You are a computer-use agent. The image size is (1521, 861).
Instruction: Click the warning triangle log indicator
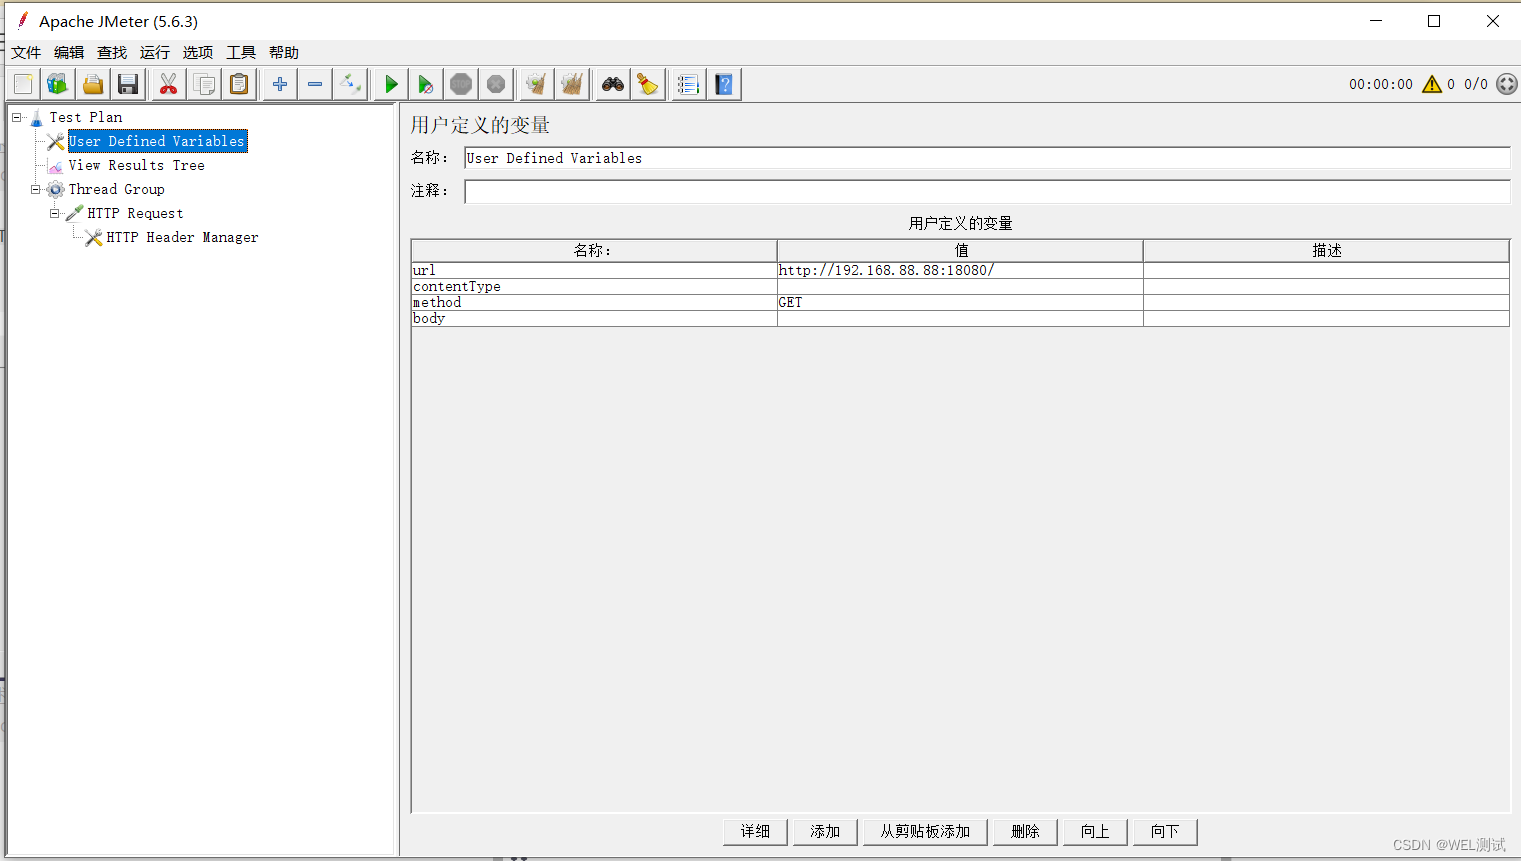1432,84
